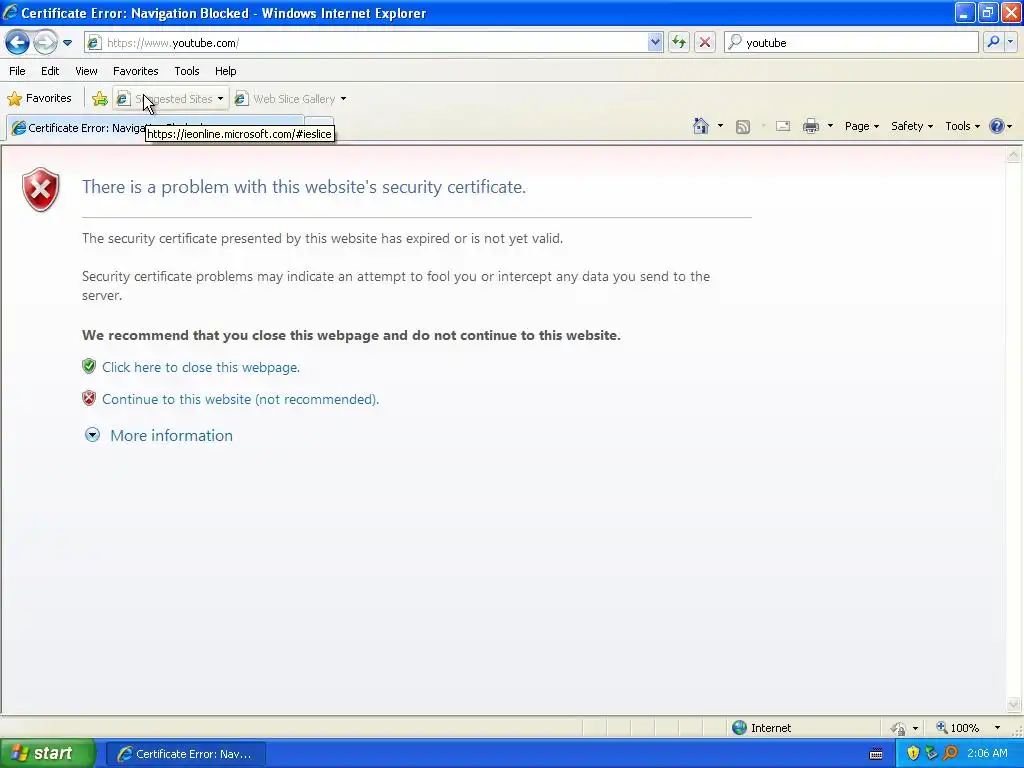Screen dimensions: 1024x768
Task: Click the Forward navigation arrow
Action: pos(44,43)
